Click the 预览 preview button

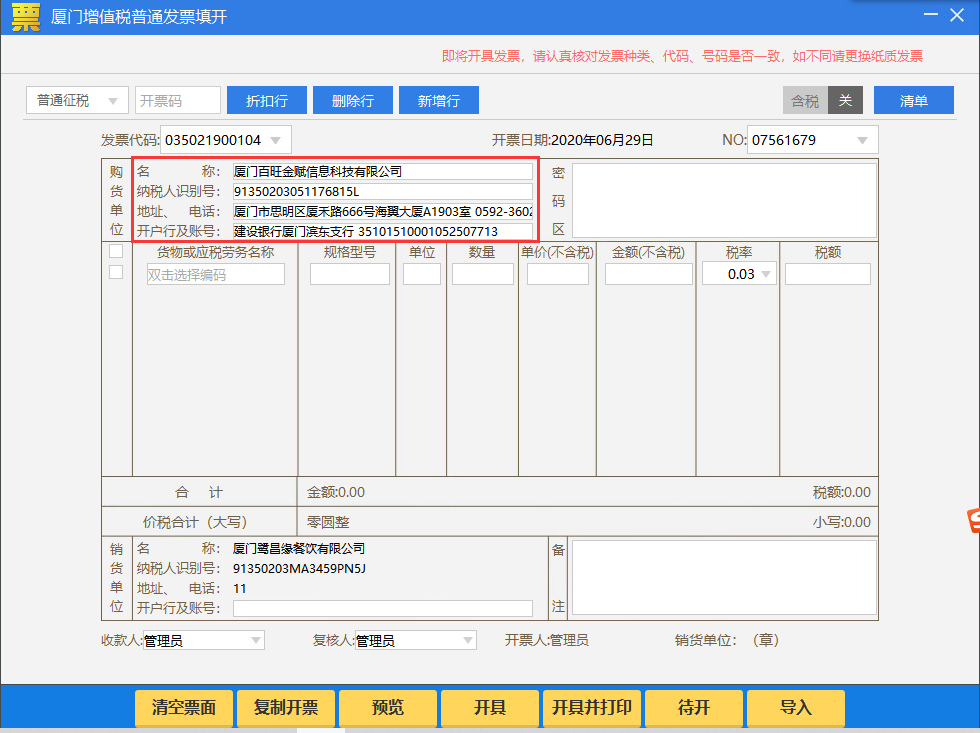tap(388, 708)
